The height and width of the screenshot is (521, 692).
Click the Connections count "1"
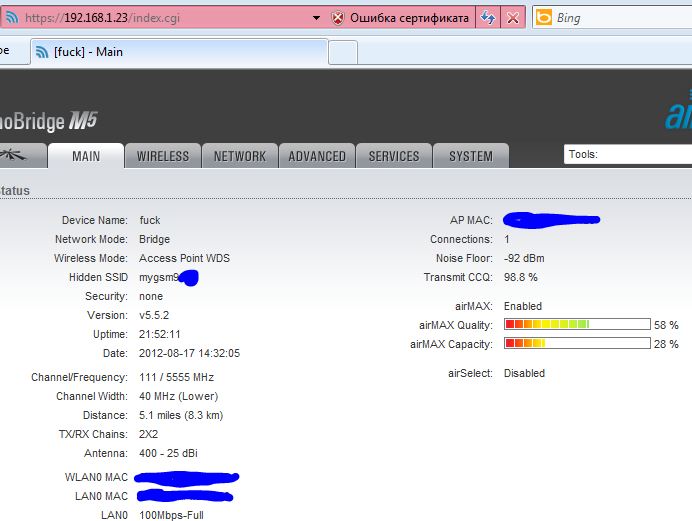pos(507,239)
